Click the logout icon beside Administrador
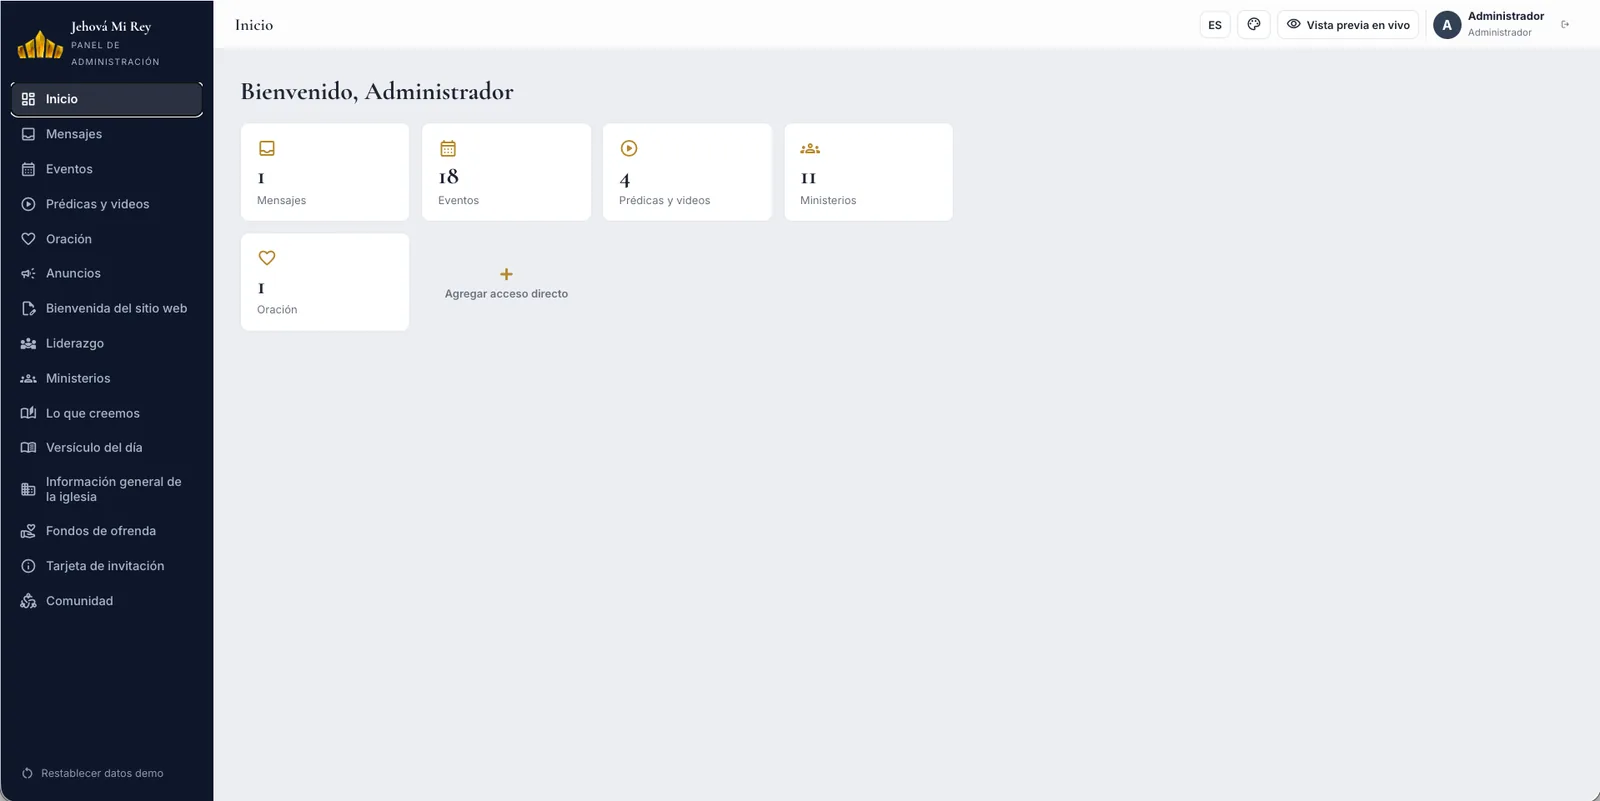Screen dimensions: 1600x801 click(1565, 25)
